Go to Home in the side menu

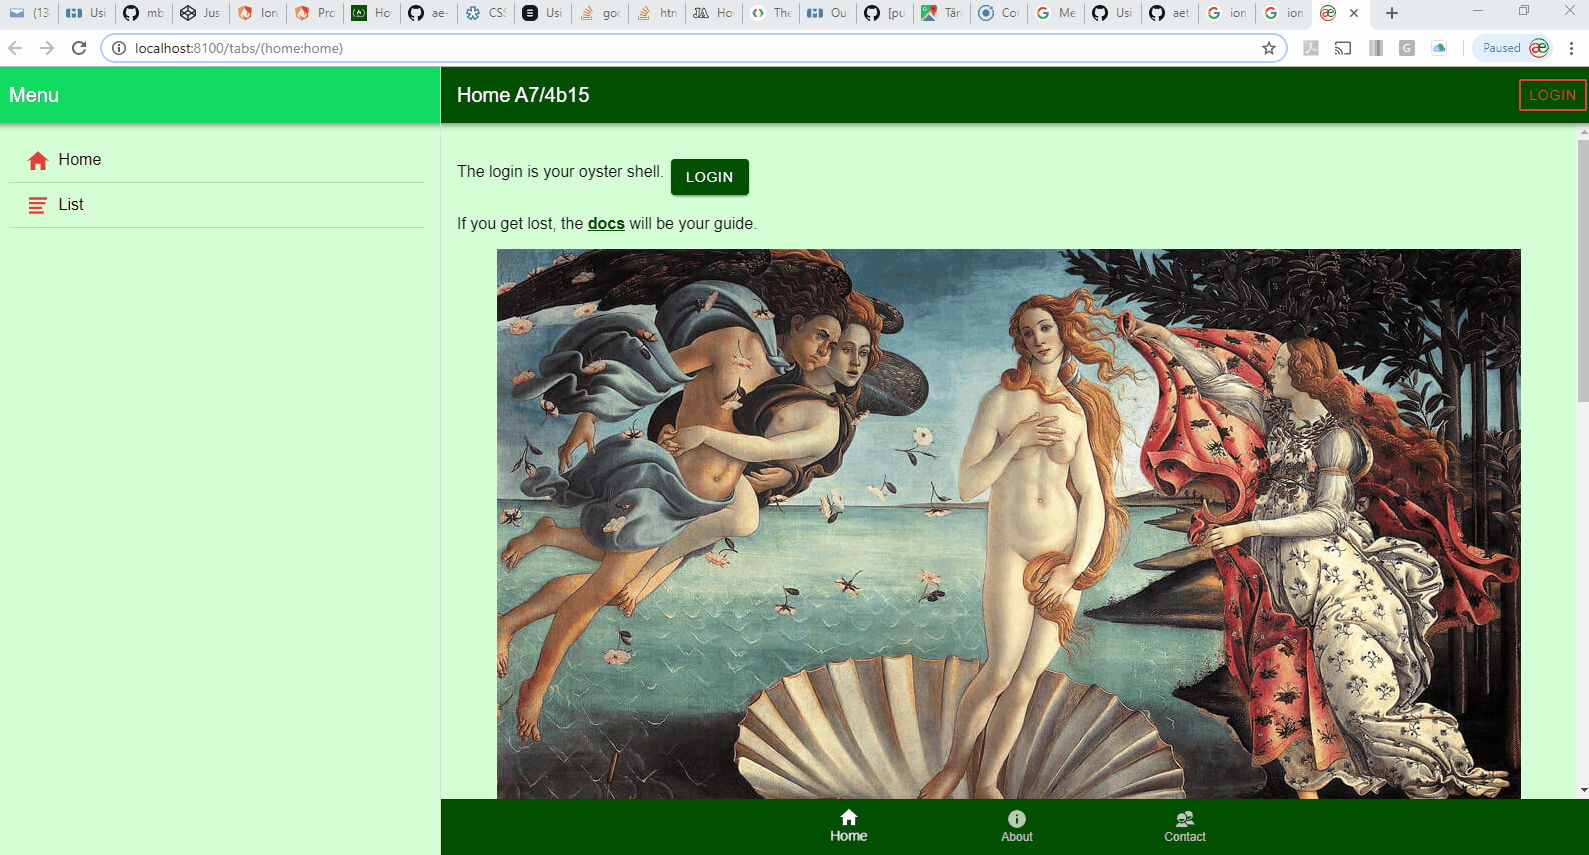click(216, 160)
